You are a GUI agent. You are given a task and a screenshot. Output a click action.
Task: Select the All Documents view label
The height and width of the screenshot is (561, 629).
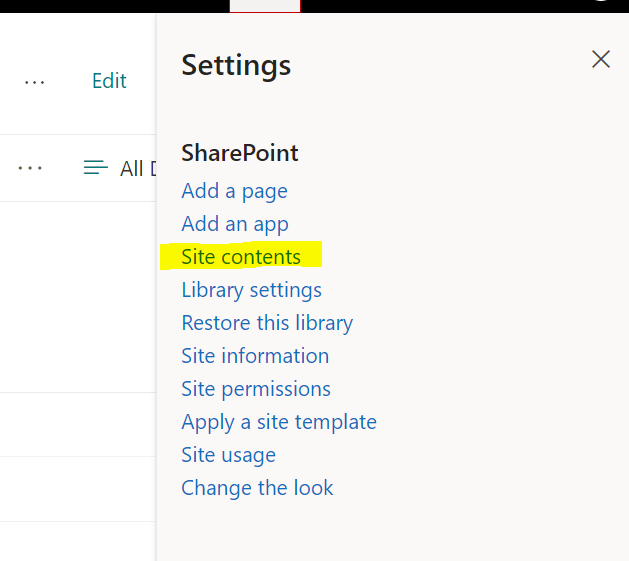pos(138,169)
